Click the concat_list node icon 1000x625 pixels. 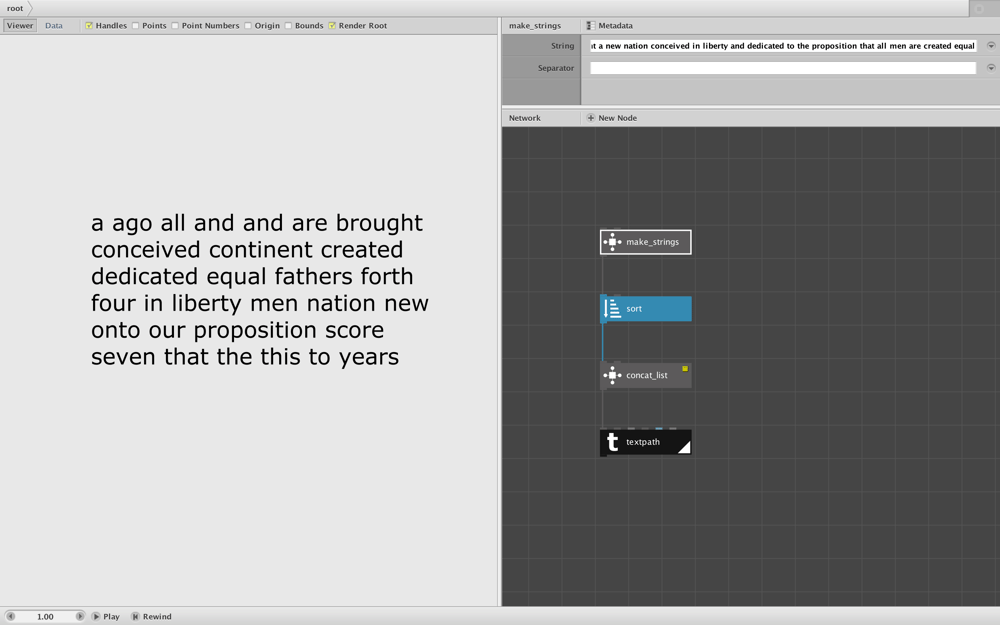(x=612, y=375)
